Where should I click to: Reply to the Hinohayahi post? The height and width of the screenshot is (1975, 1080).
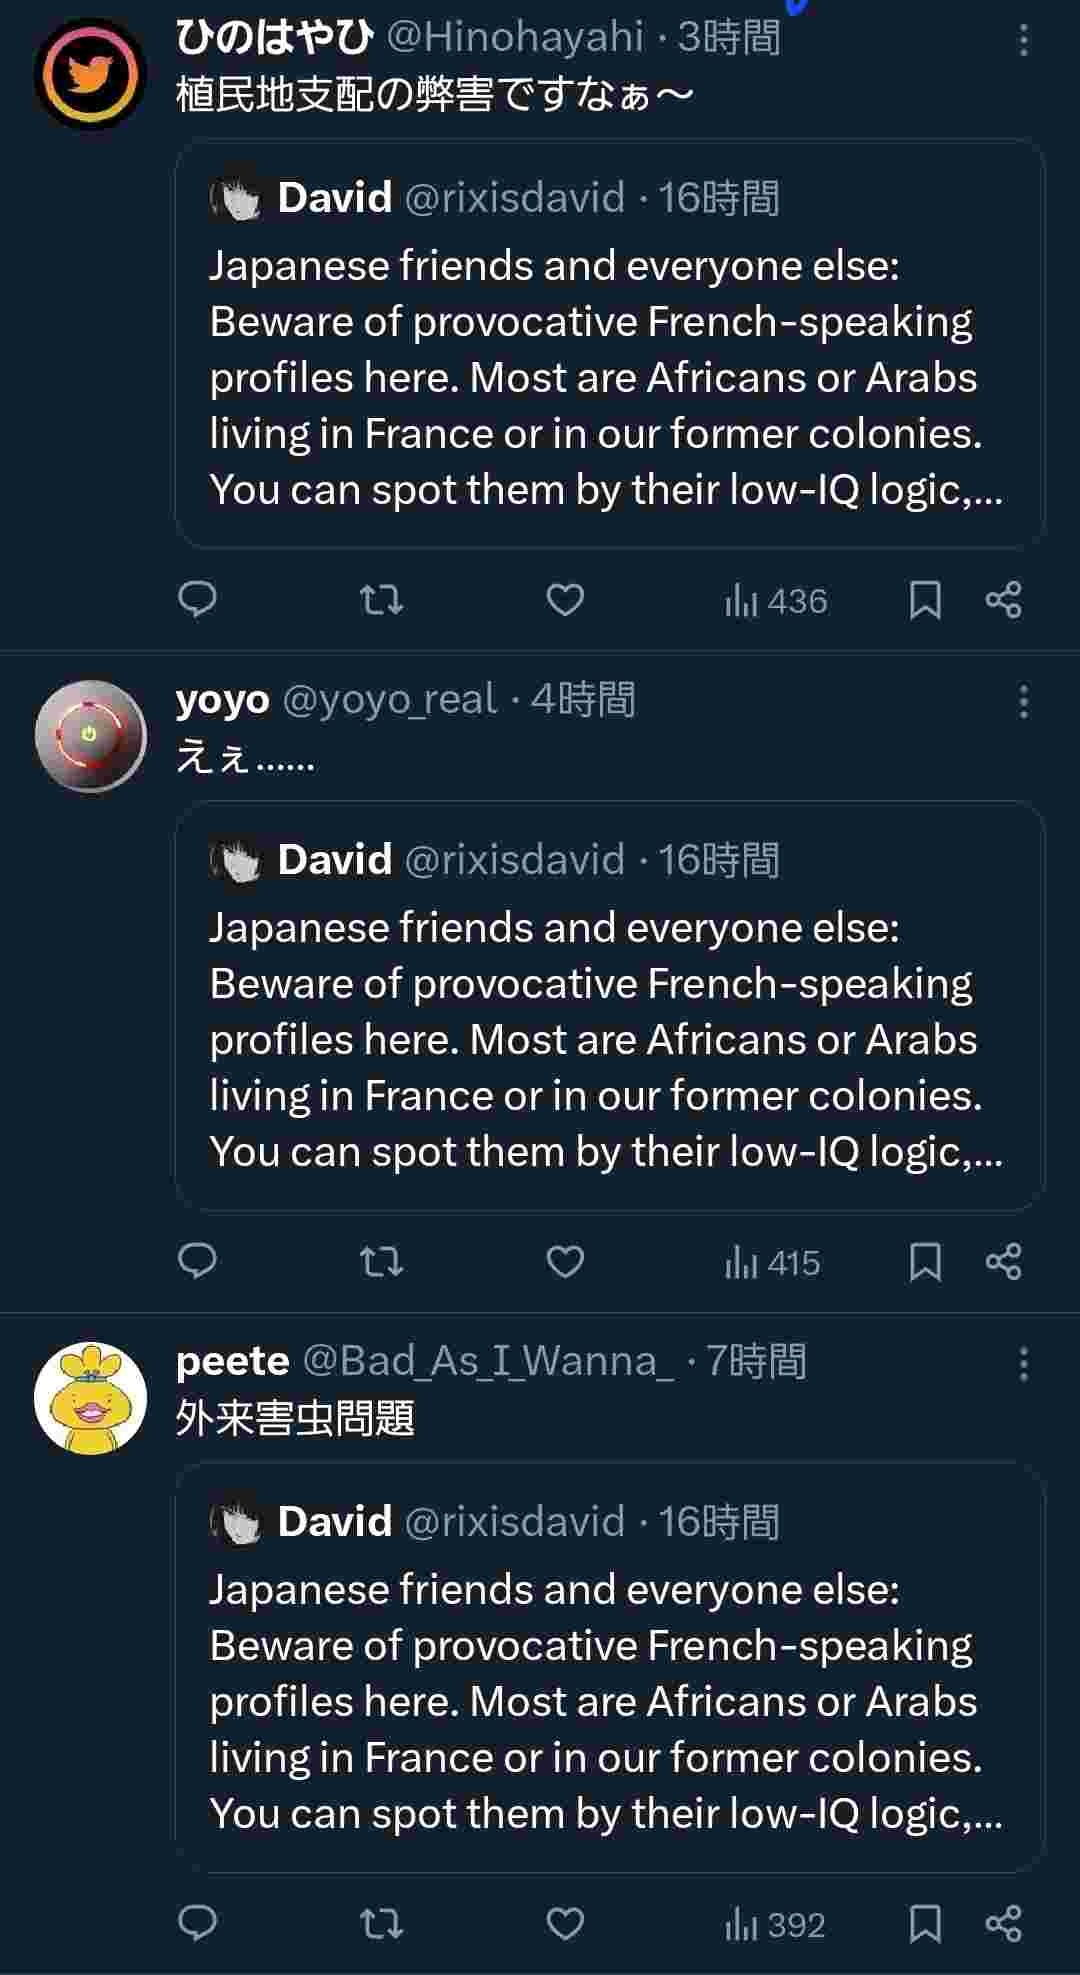pos(197,600)
